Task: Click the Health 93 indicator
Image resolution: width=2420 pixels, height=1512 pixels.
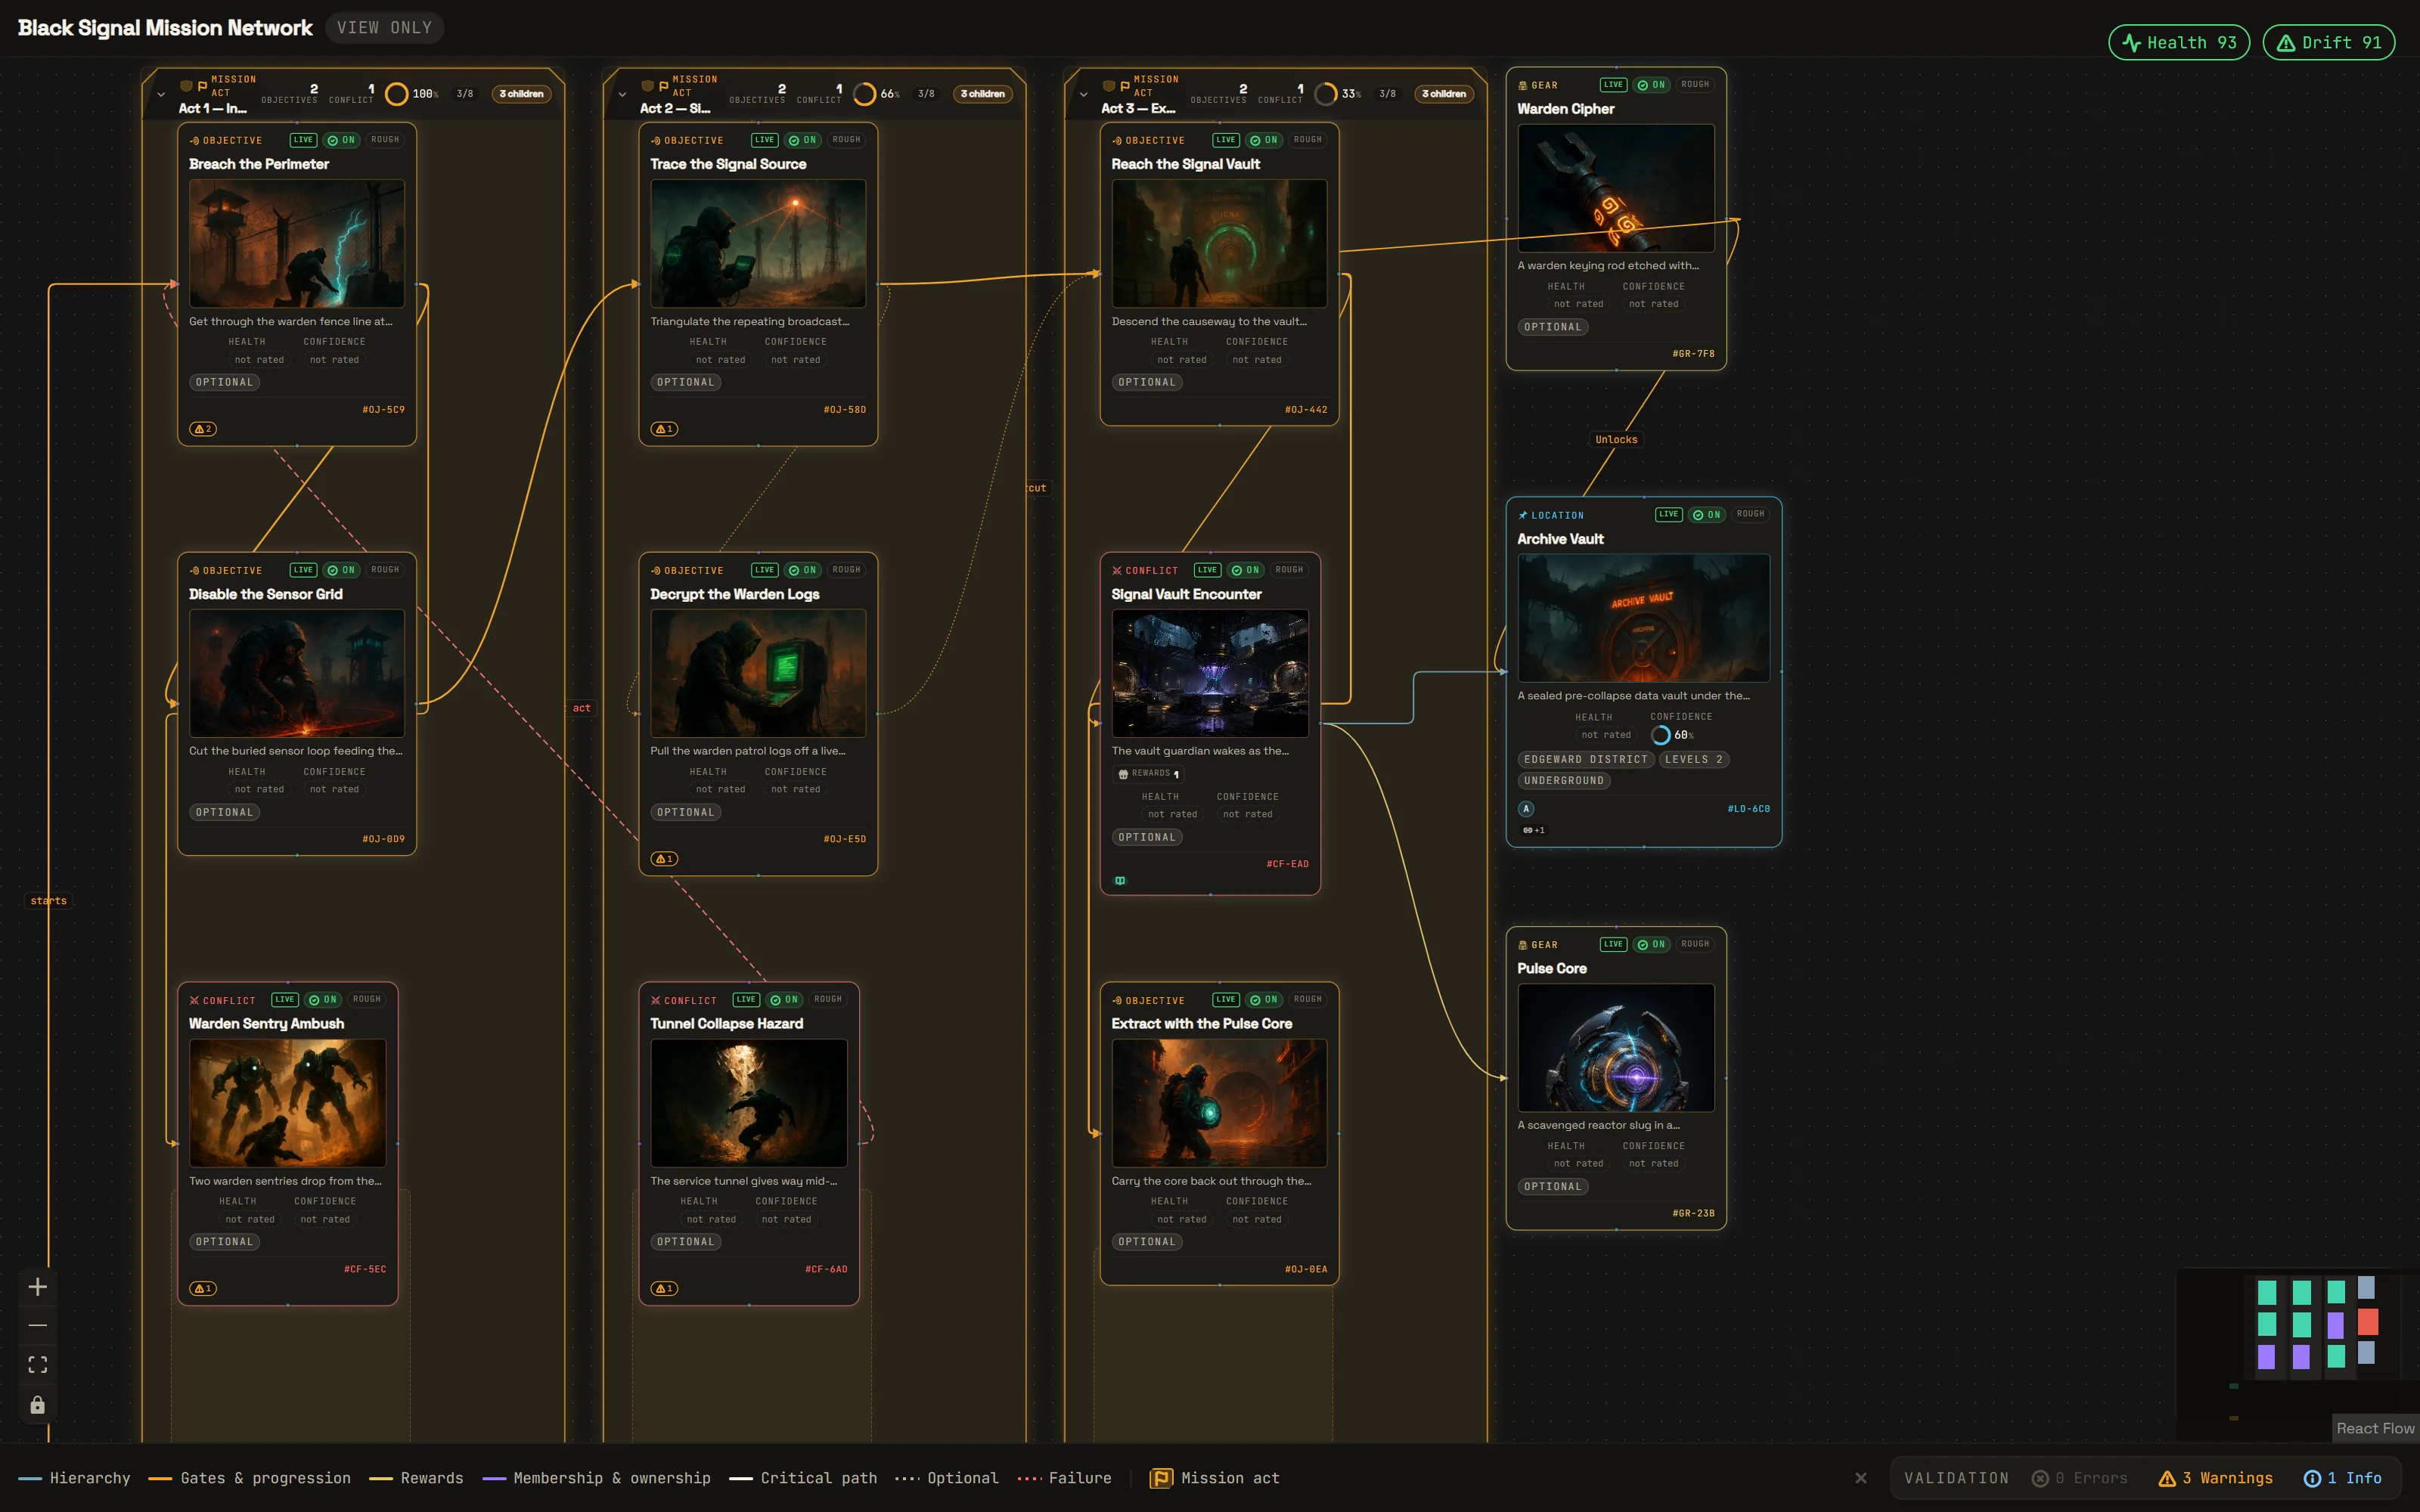Action: [x=2179, y=43]
